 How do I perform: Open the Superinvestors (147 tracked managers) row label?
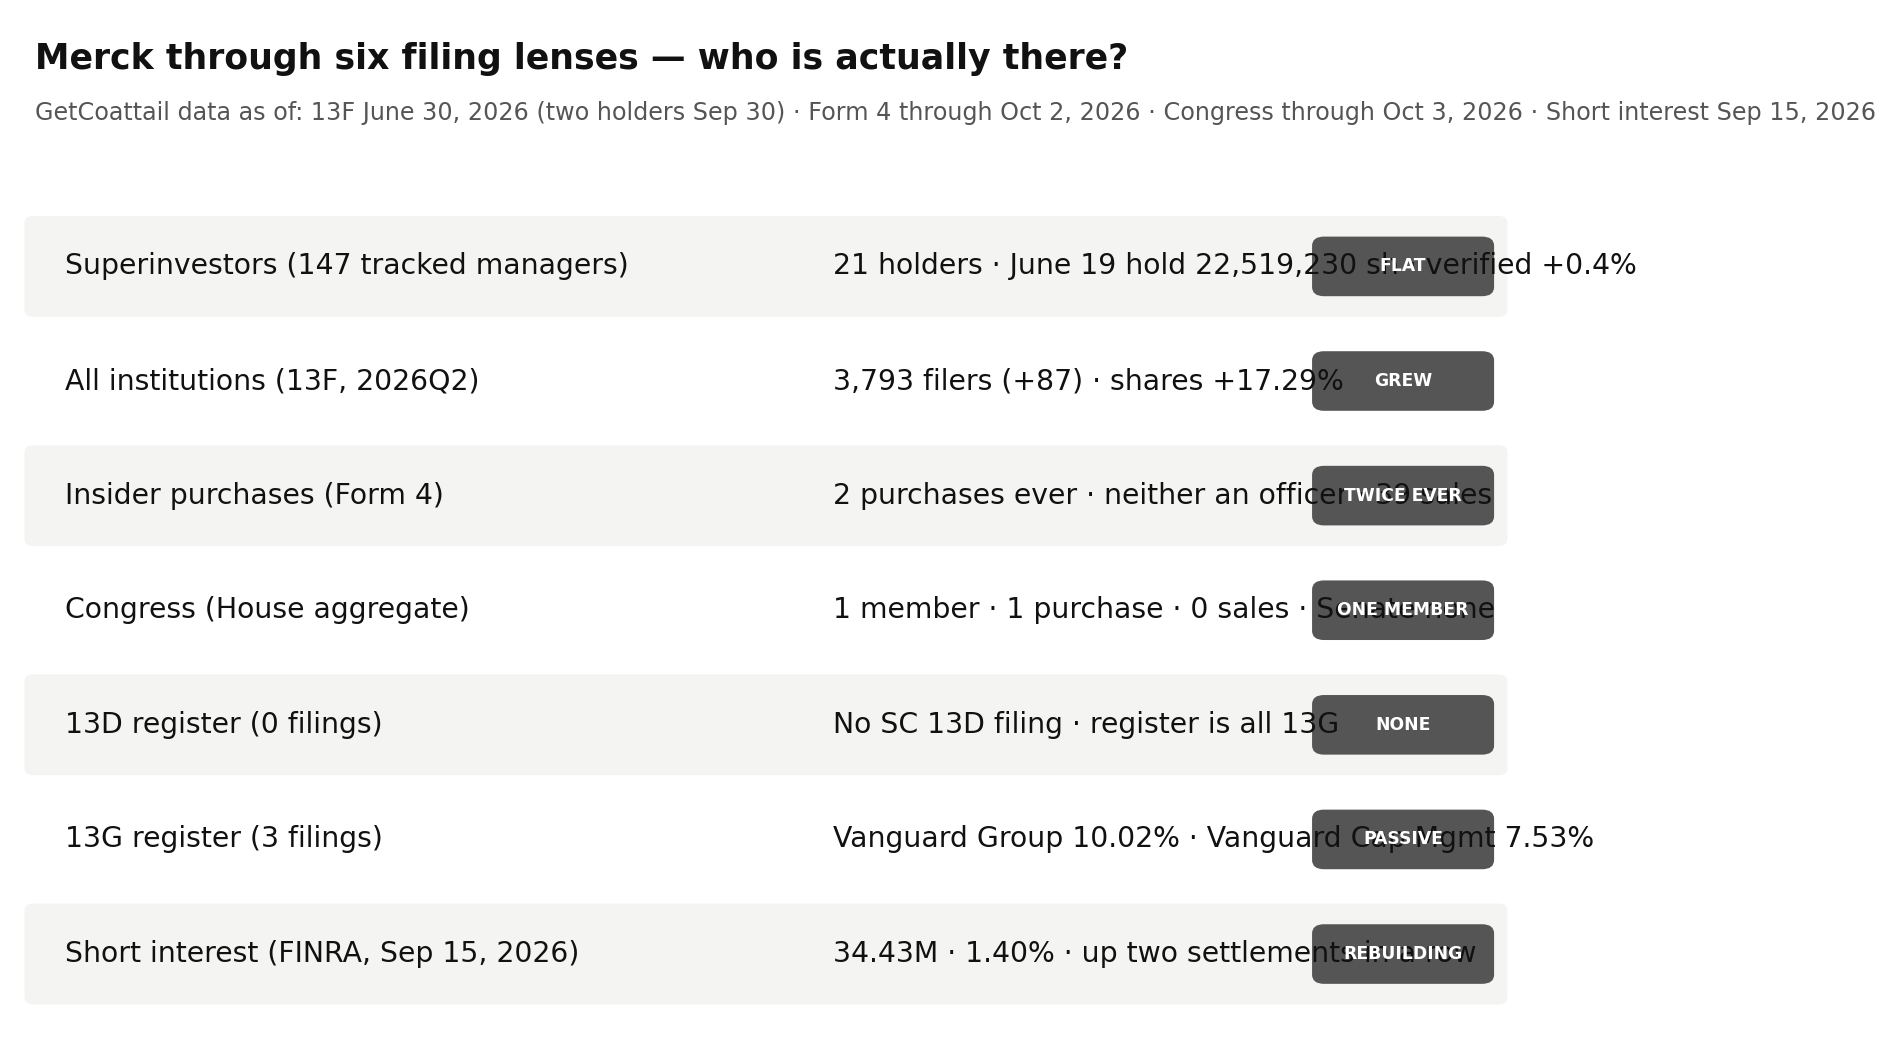(346, 265)
